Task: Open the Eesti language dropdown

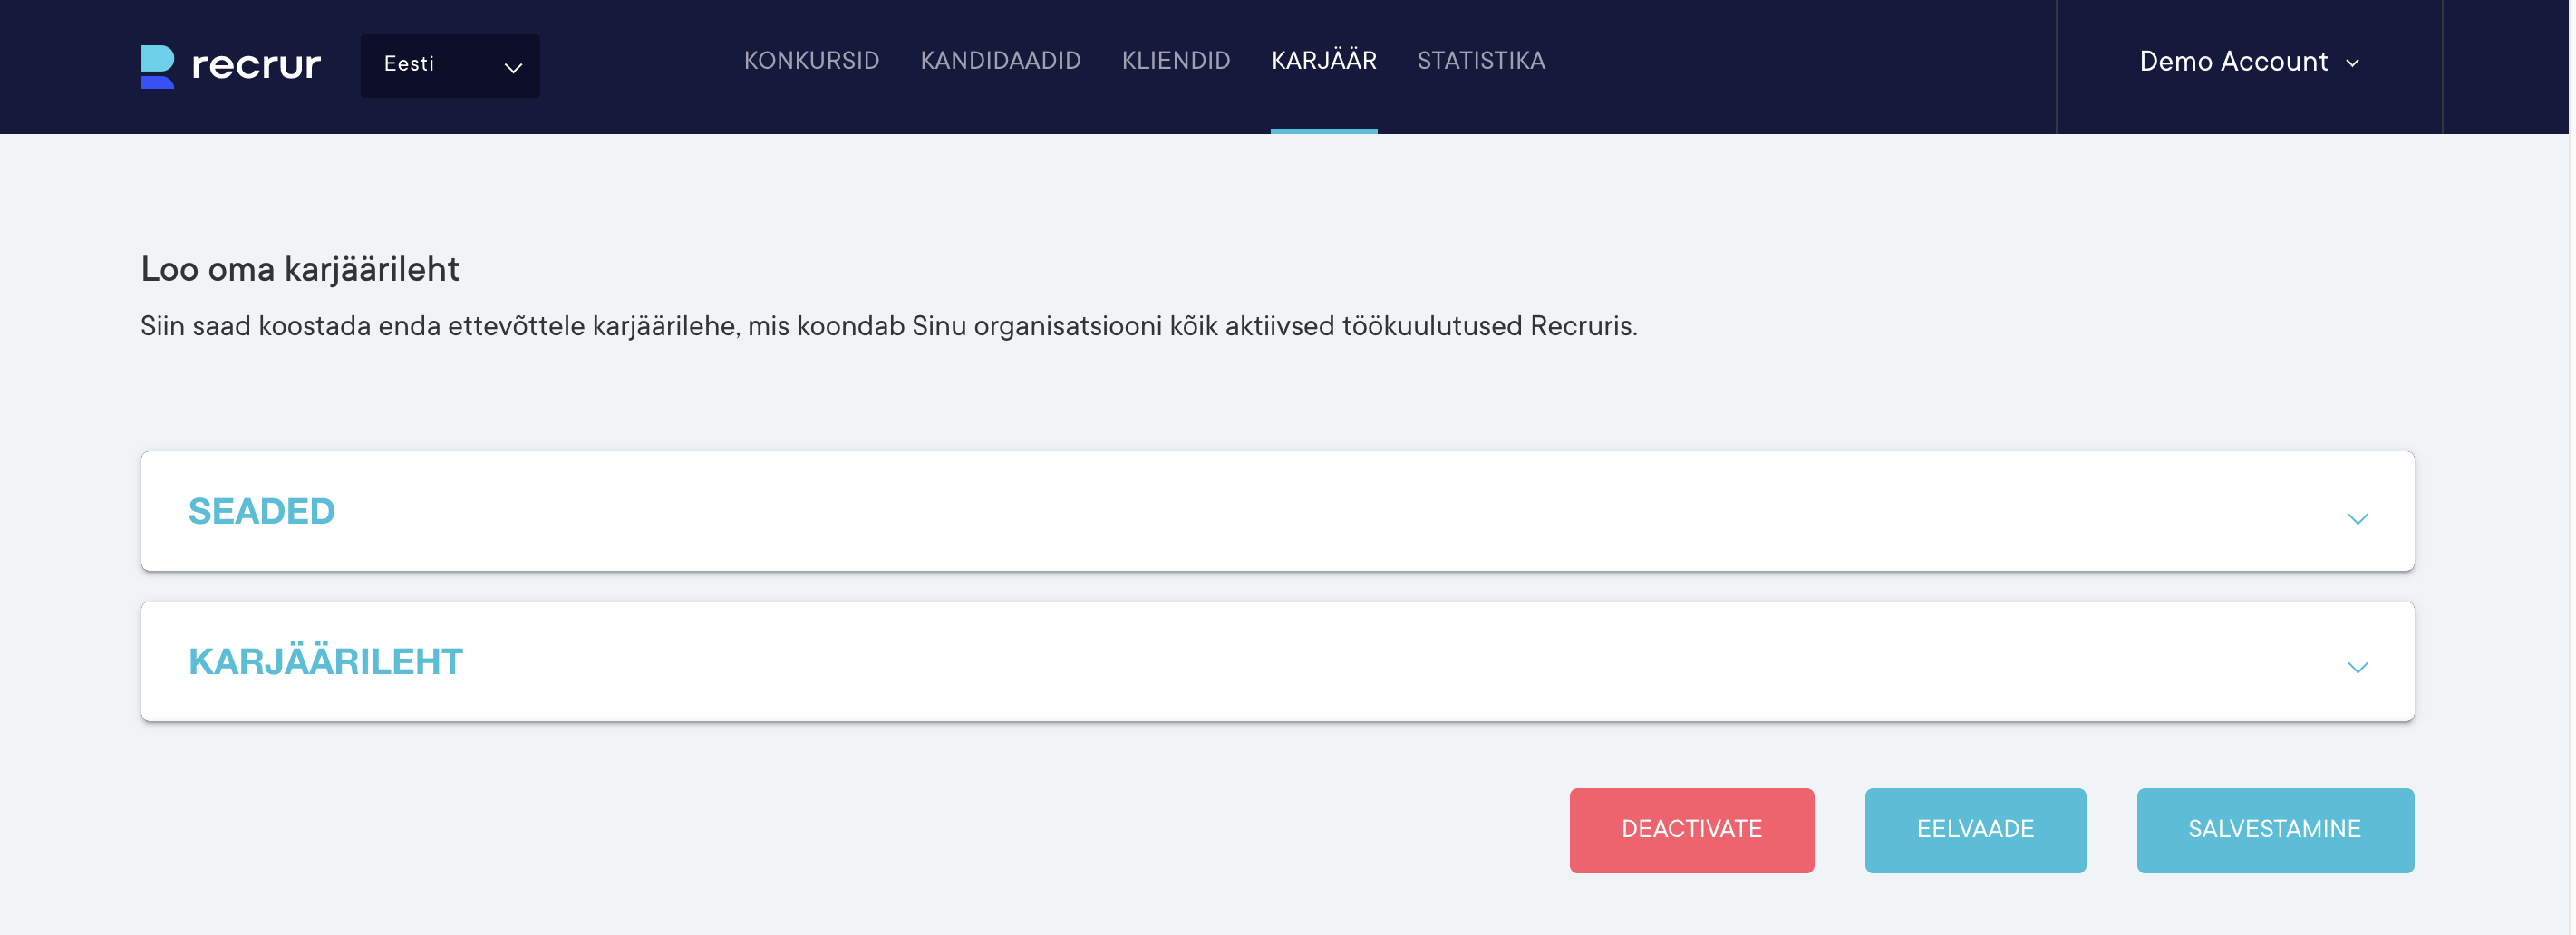Action: click(449, 65)
